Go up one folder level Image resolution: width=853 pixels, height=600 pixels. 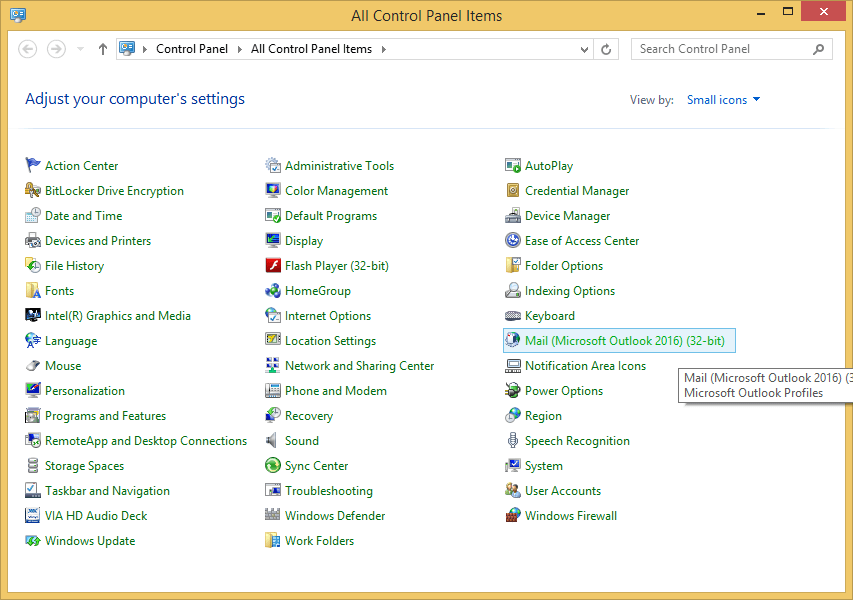104,48
